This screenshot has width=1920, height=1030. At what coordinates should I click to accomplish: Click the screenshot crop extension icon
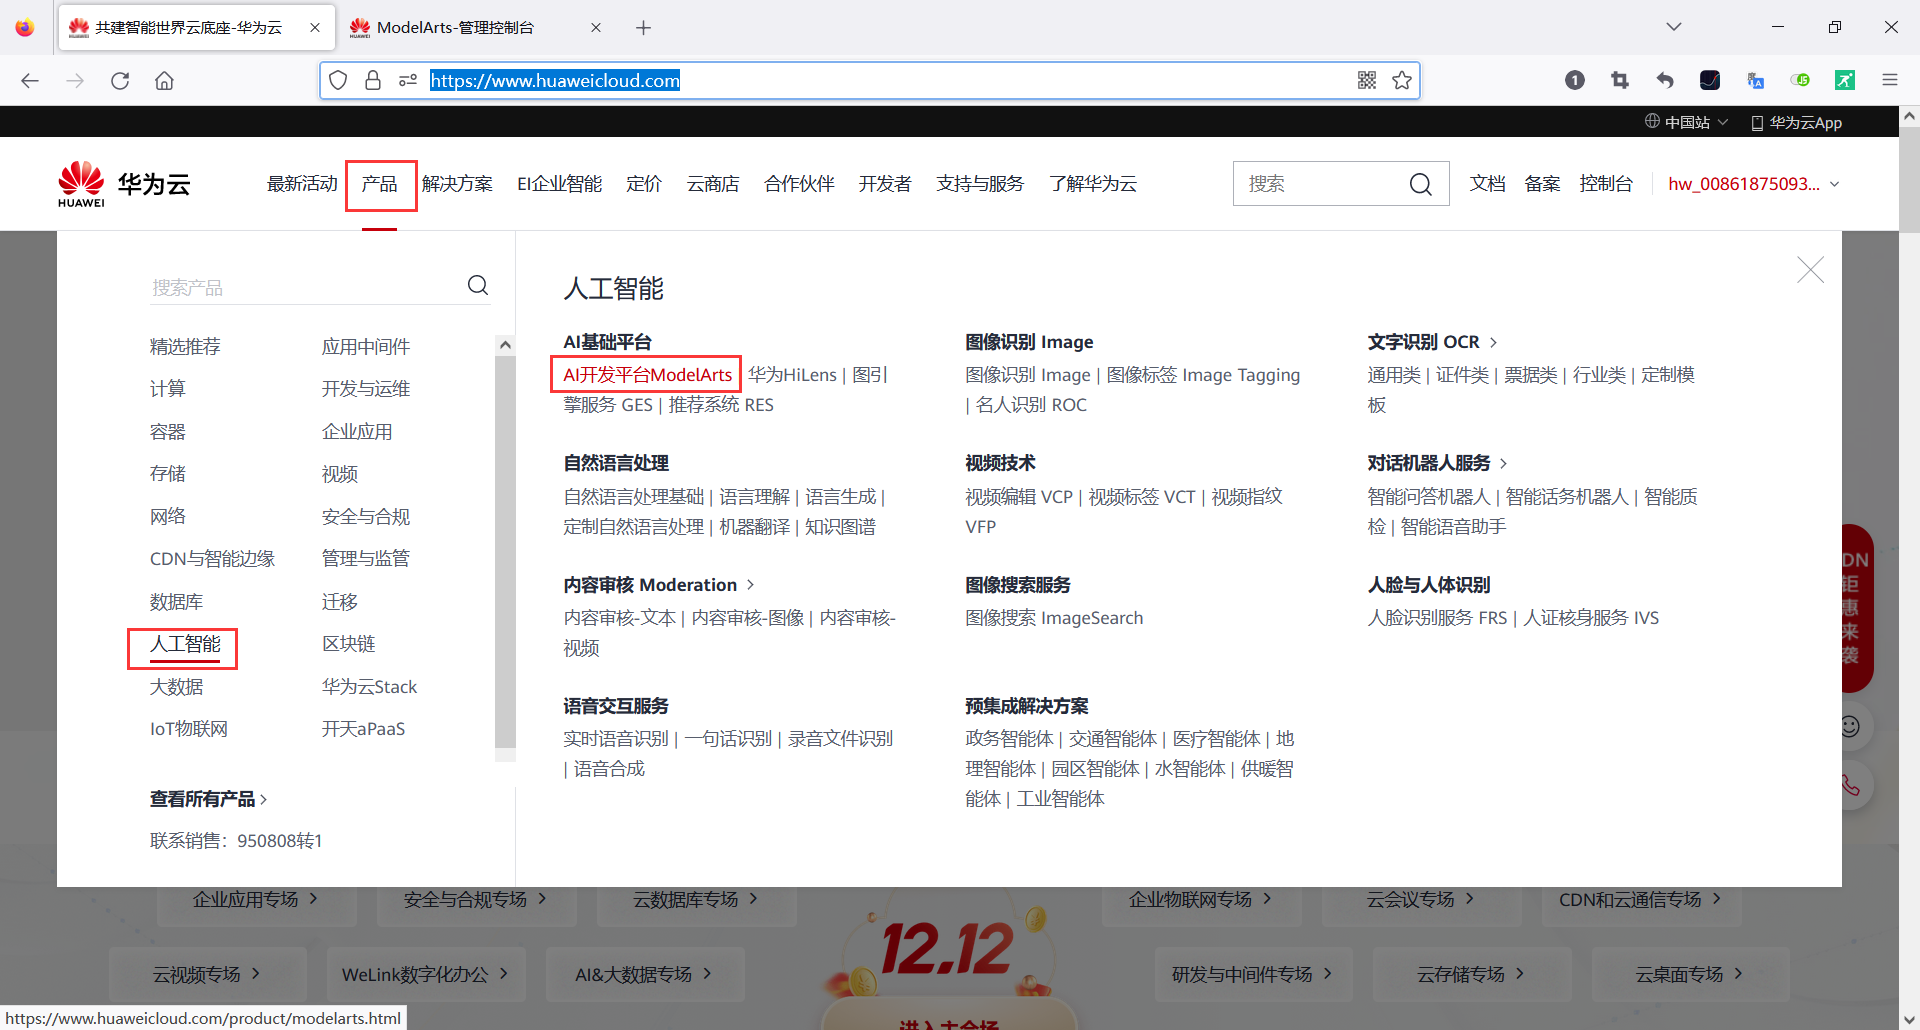click(1620, 80)
